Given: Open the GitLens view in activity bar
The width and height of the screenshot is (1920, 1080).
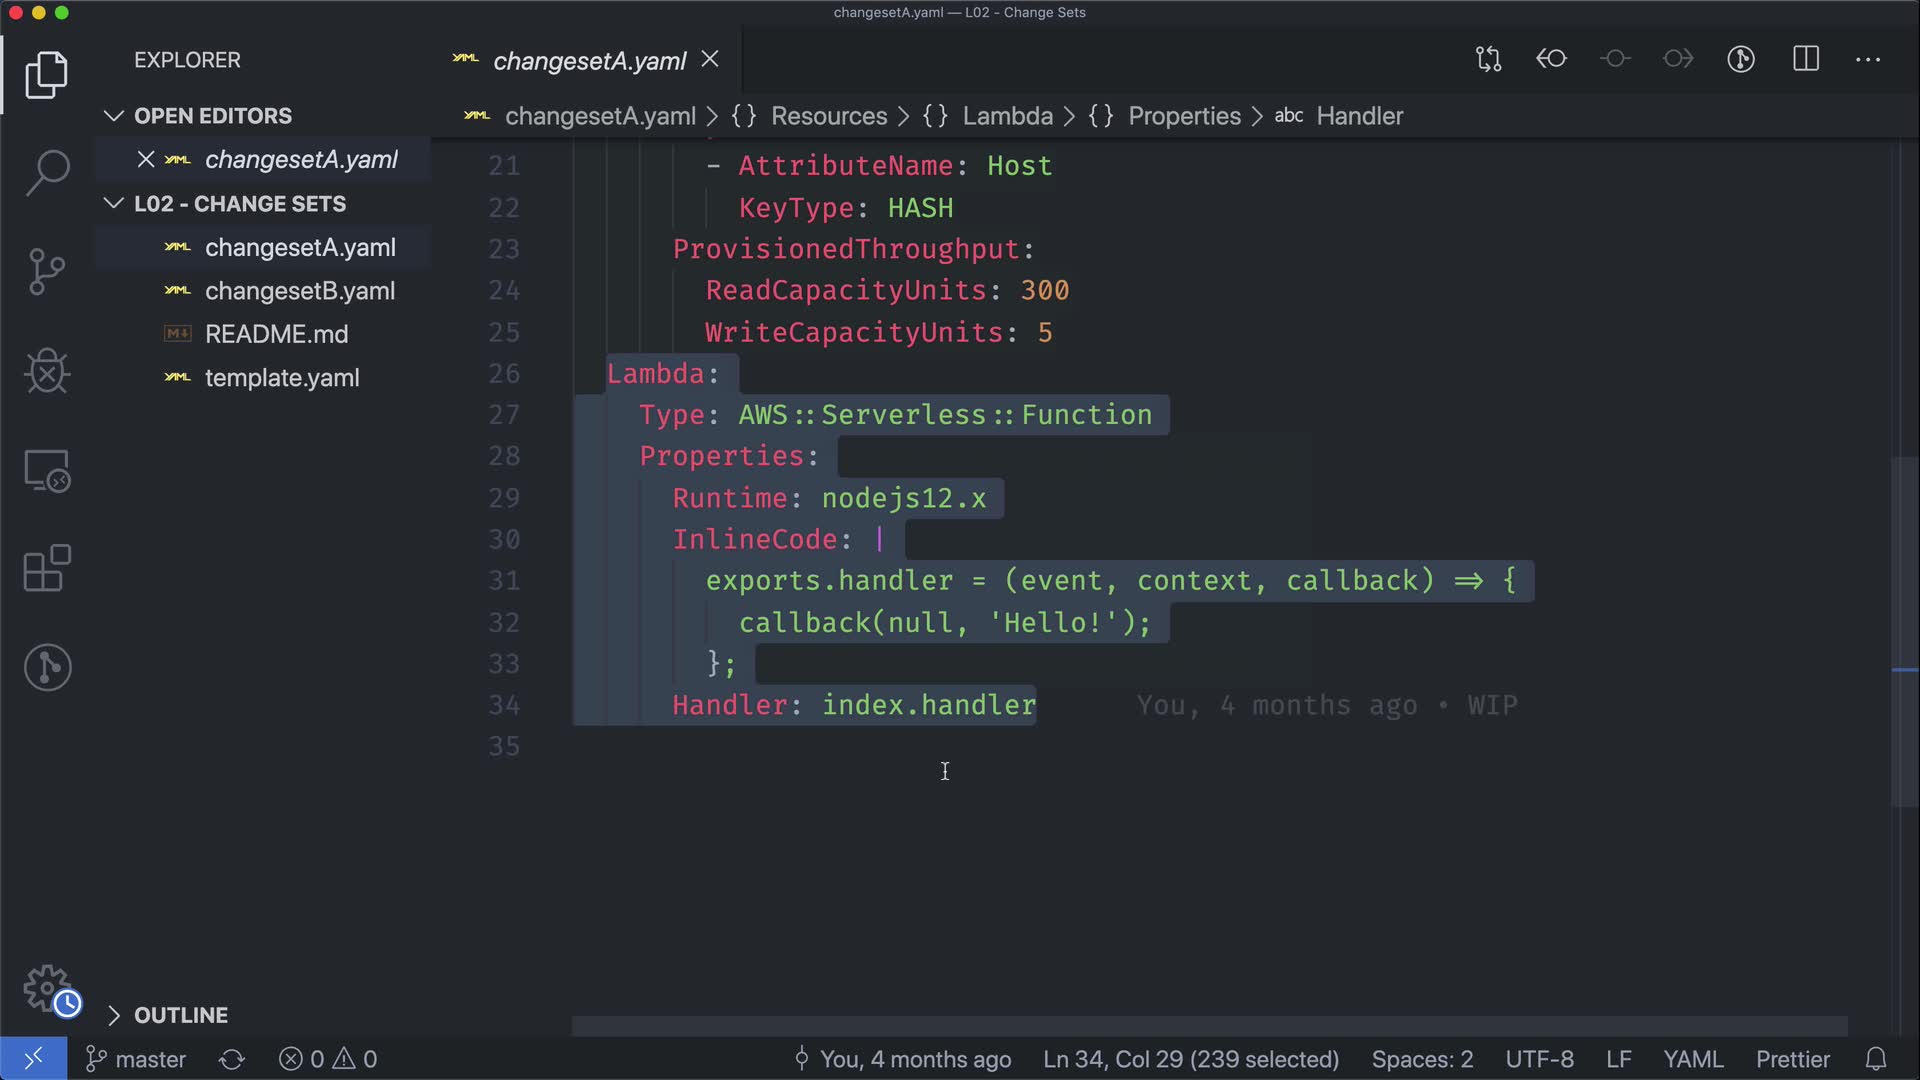Looking at the screenshot, I should (x=47, y=667).
